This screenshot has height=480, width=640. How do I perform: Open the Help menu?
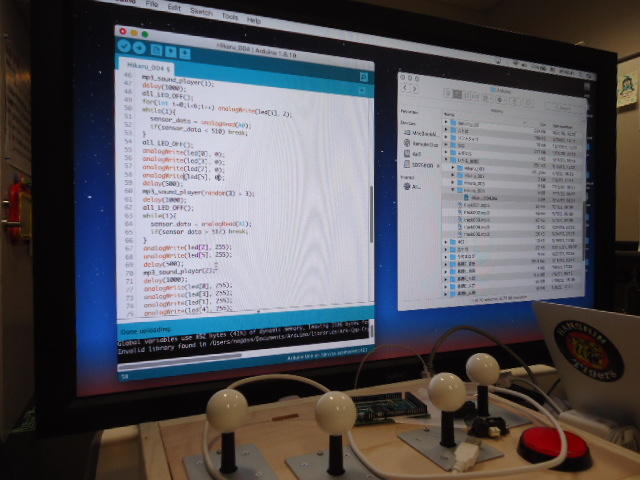click(253, 20)
